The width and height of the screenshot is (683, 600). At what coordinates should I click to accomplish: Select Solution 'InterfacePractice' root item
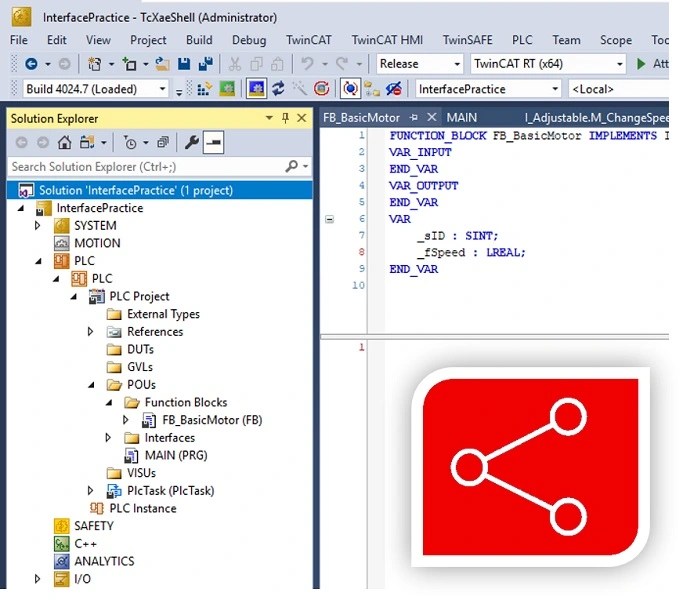click(x=160, y=190)
